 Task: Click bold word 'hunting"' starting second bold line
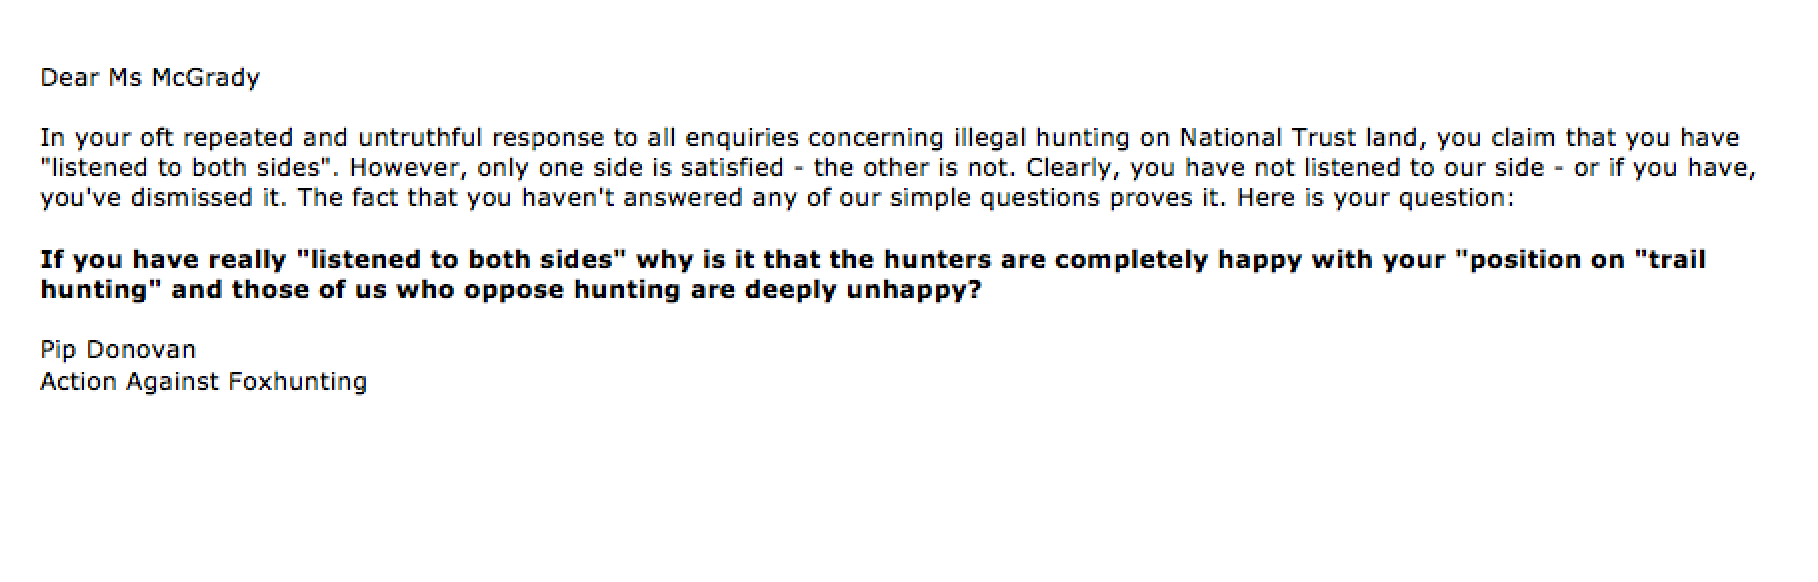point(101,291)
